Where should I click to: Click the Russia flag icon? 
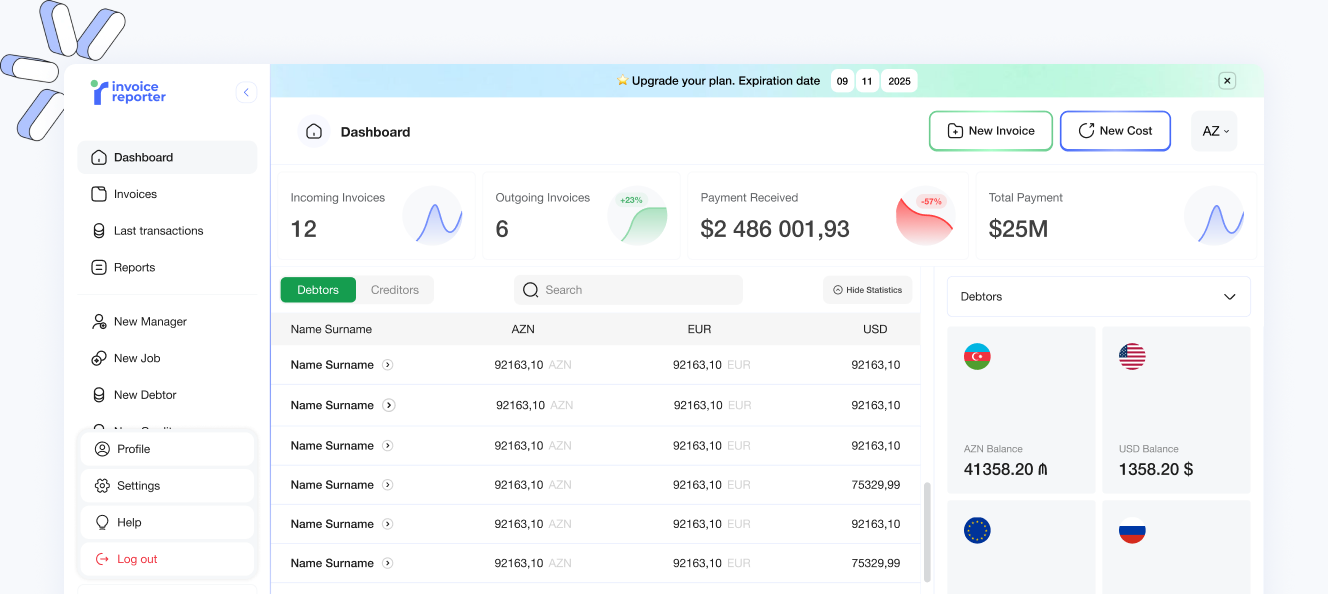(1132, 530)
